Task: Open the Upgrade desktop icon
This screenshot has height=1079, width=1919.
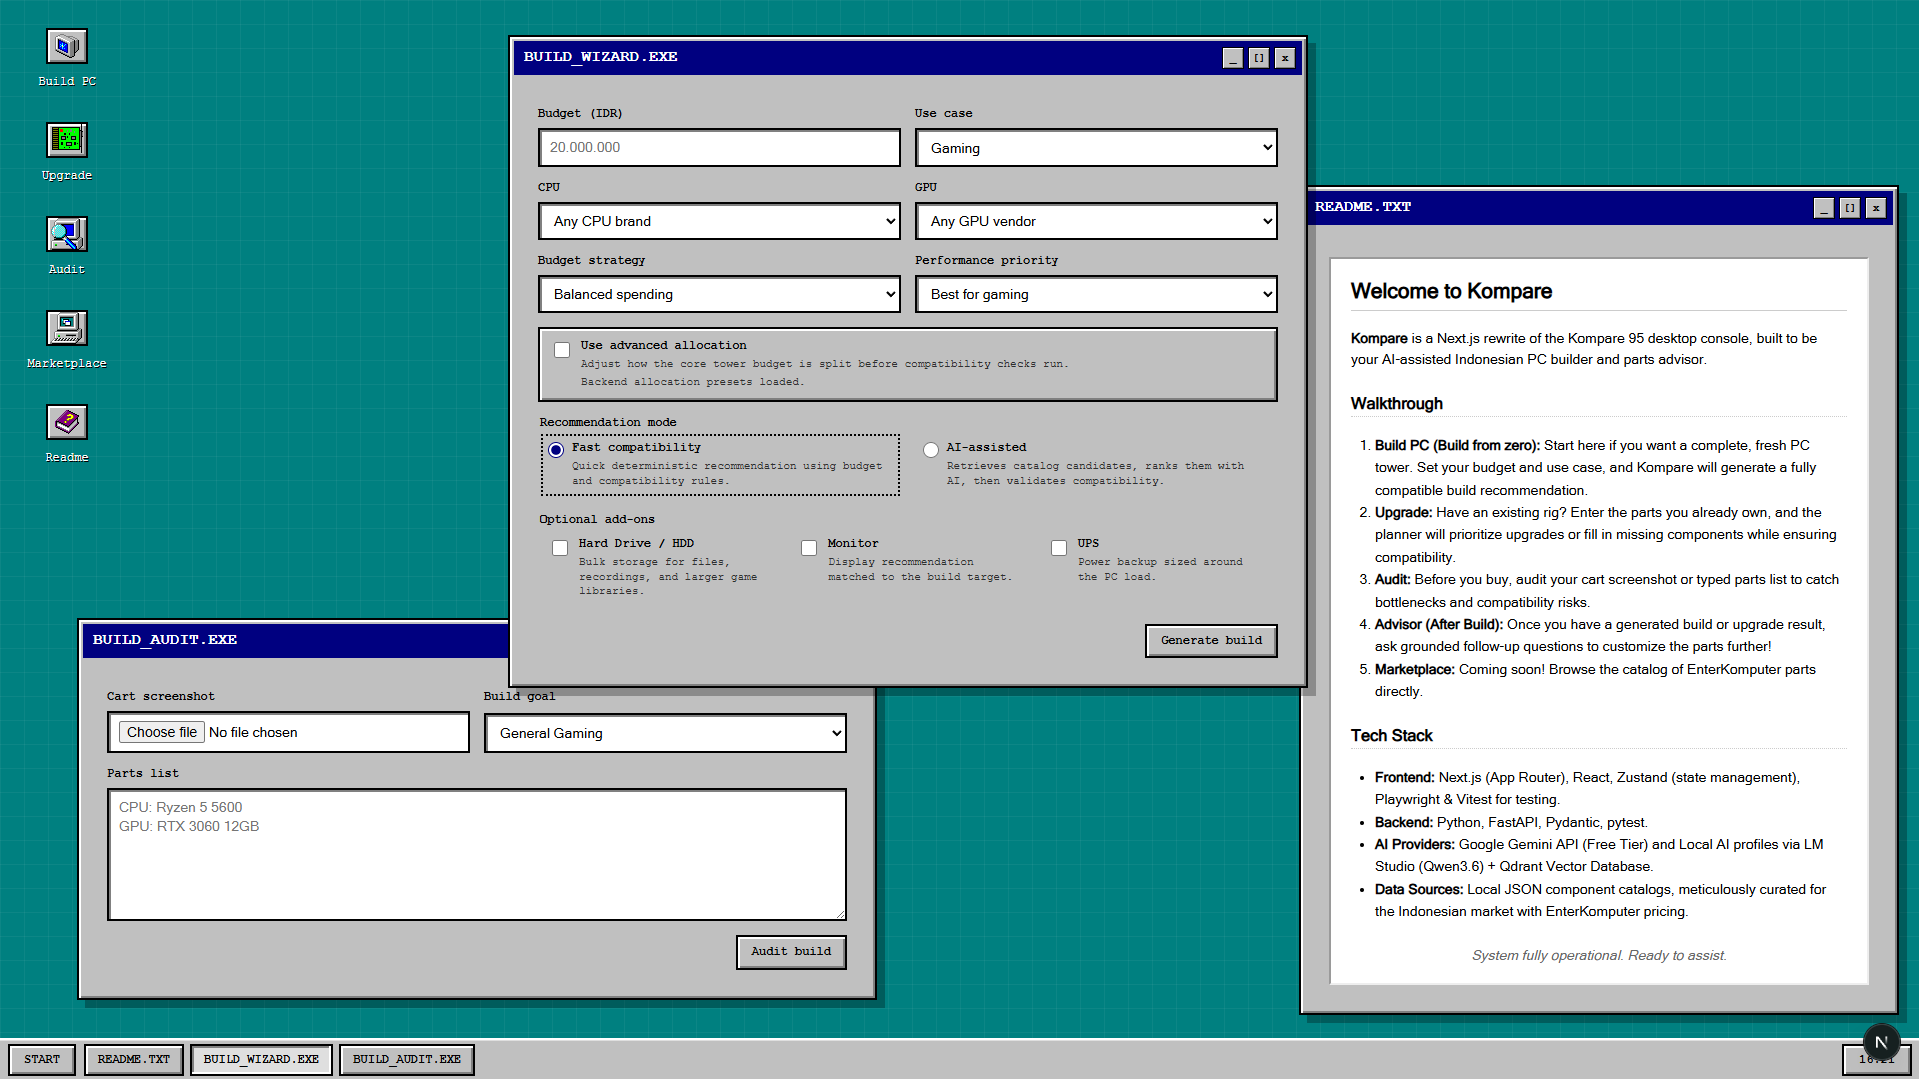Action: (x=67, y=152)
